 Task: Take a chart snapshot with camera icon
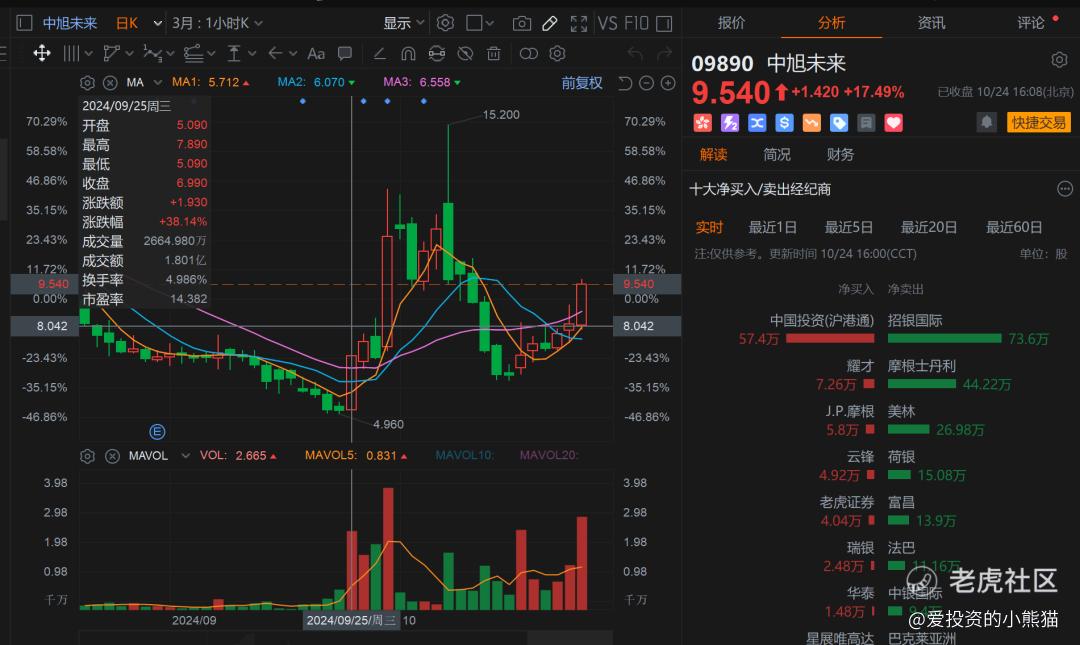point(521,23)
